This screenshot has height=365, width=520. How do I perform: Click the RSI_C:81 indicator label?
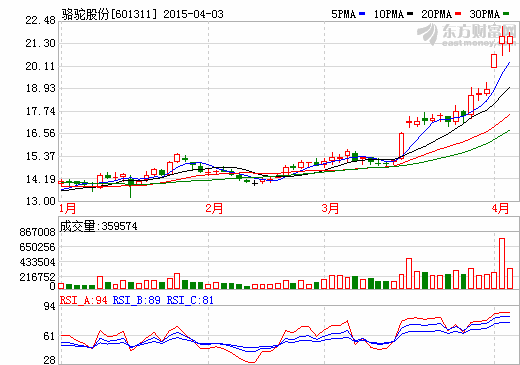tap(190, 300)
